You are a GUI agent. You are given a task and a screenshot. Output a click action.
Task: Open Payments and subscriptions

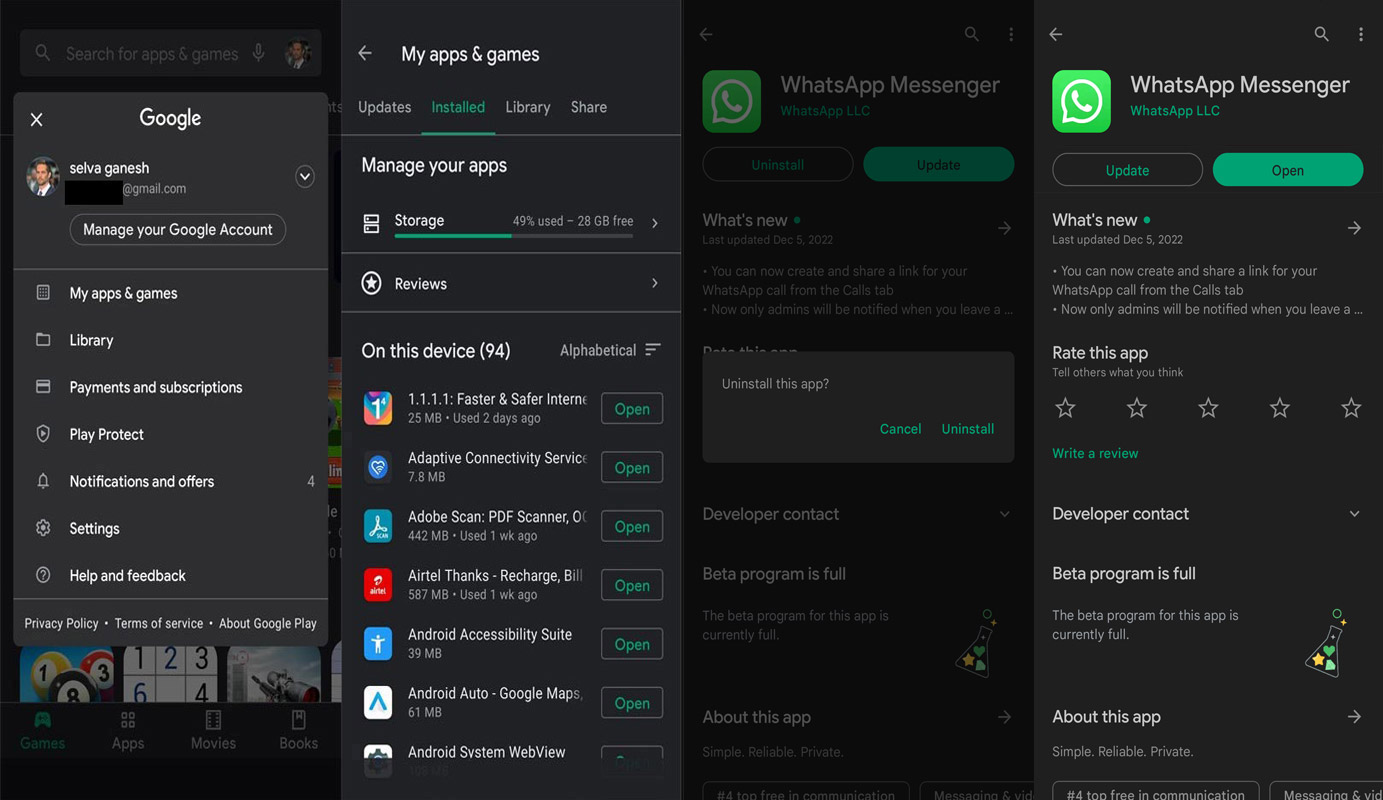tap(170, 387)
